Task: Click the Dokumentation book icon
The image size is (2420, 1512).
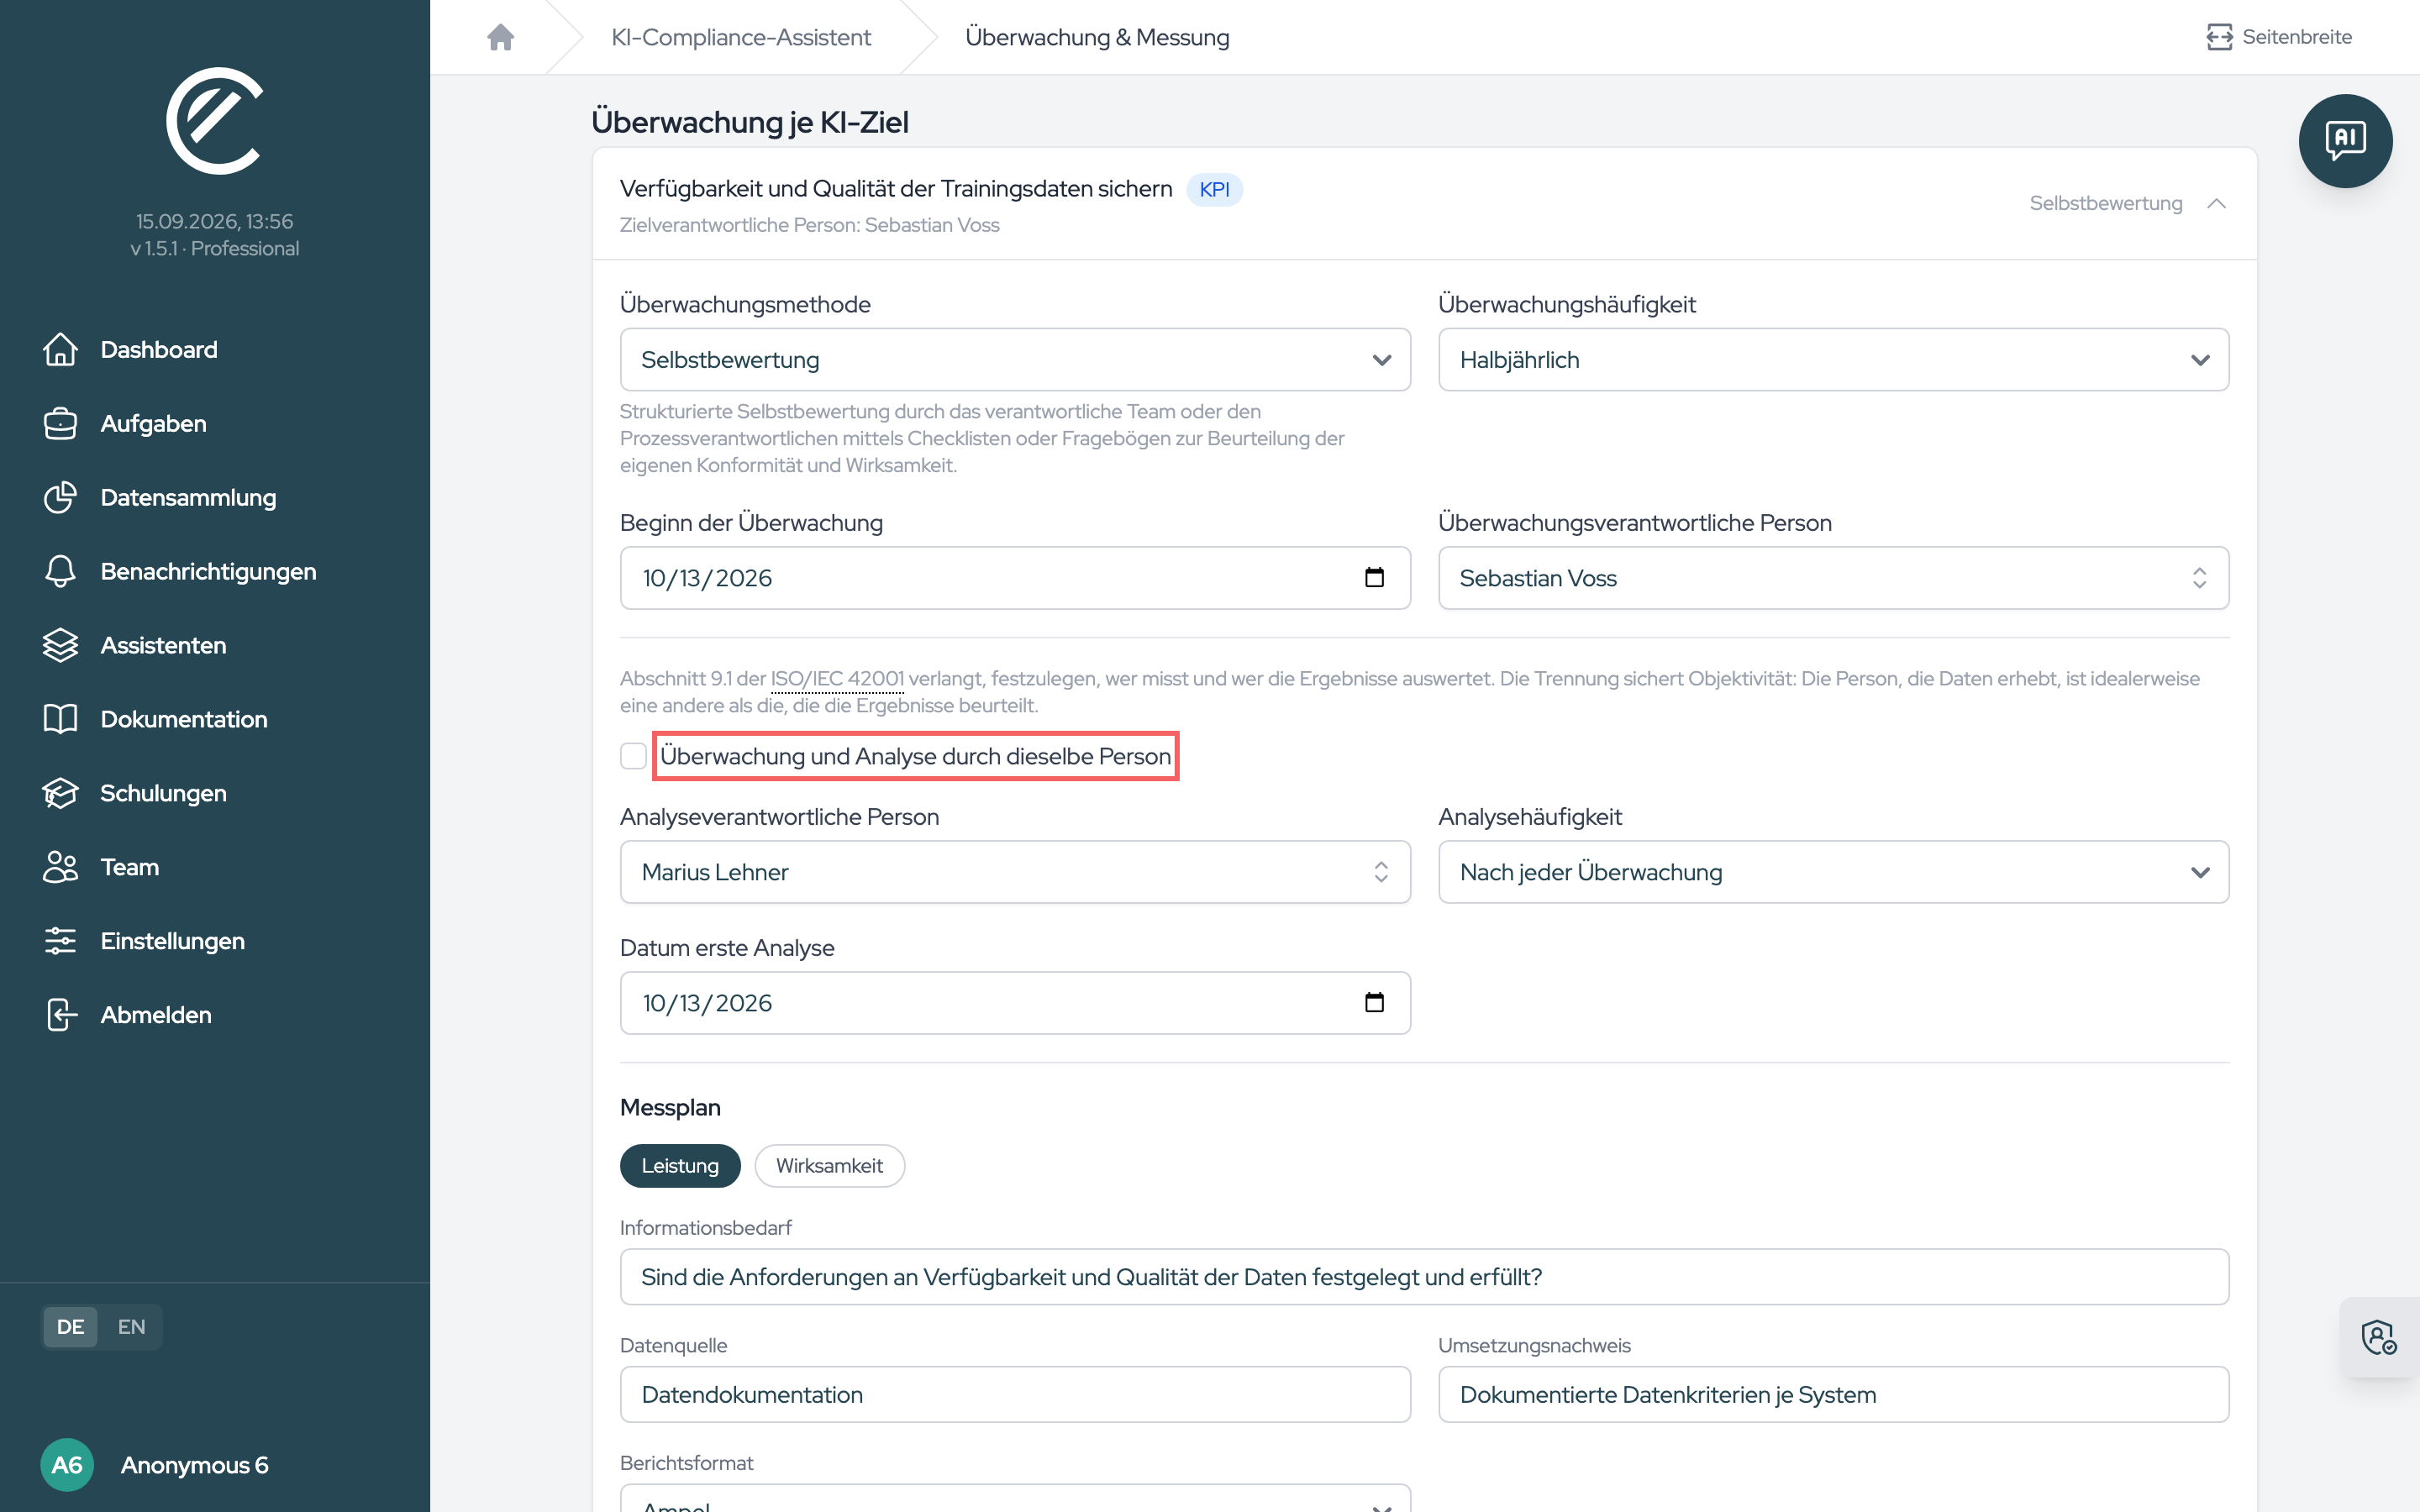Action: tap(60, 719)
